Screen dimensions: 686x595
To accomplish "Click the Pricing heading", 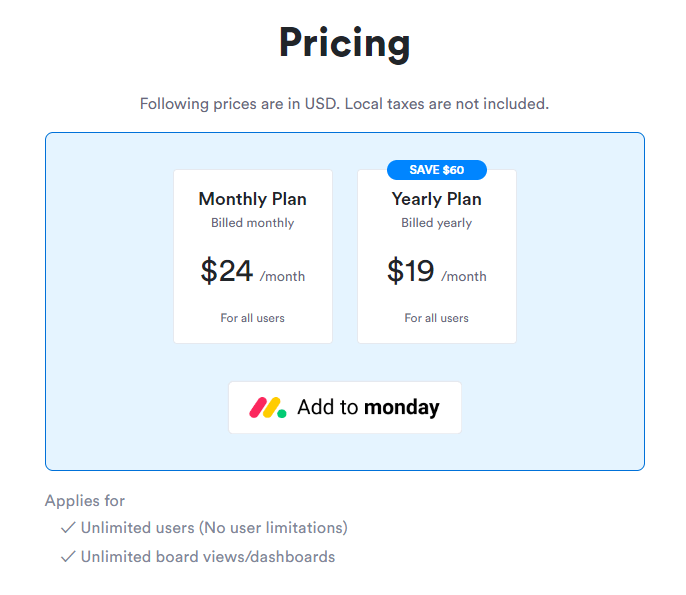I will 344,44.
